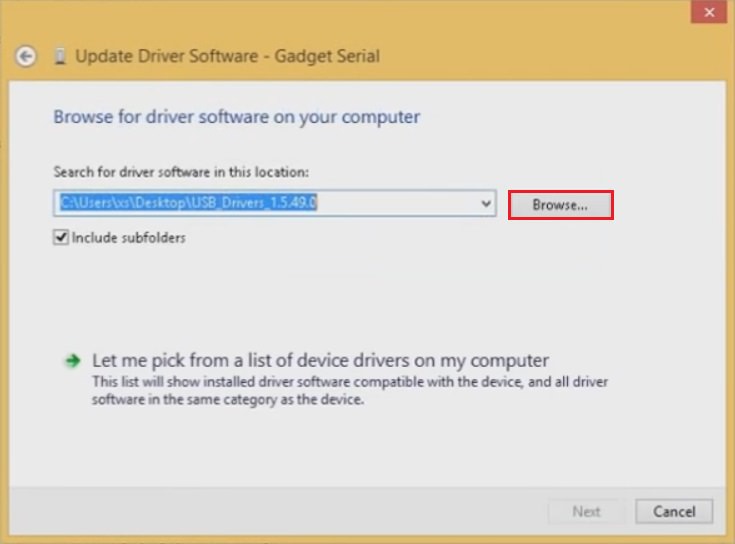This screenshot has width=735, height=544.
Task: Open 'Let me pick from a list' option
Action: pyautogui.click(x=320, y=360)
